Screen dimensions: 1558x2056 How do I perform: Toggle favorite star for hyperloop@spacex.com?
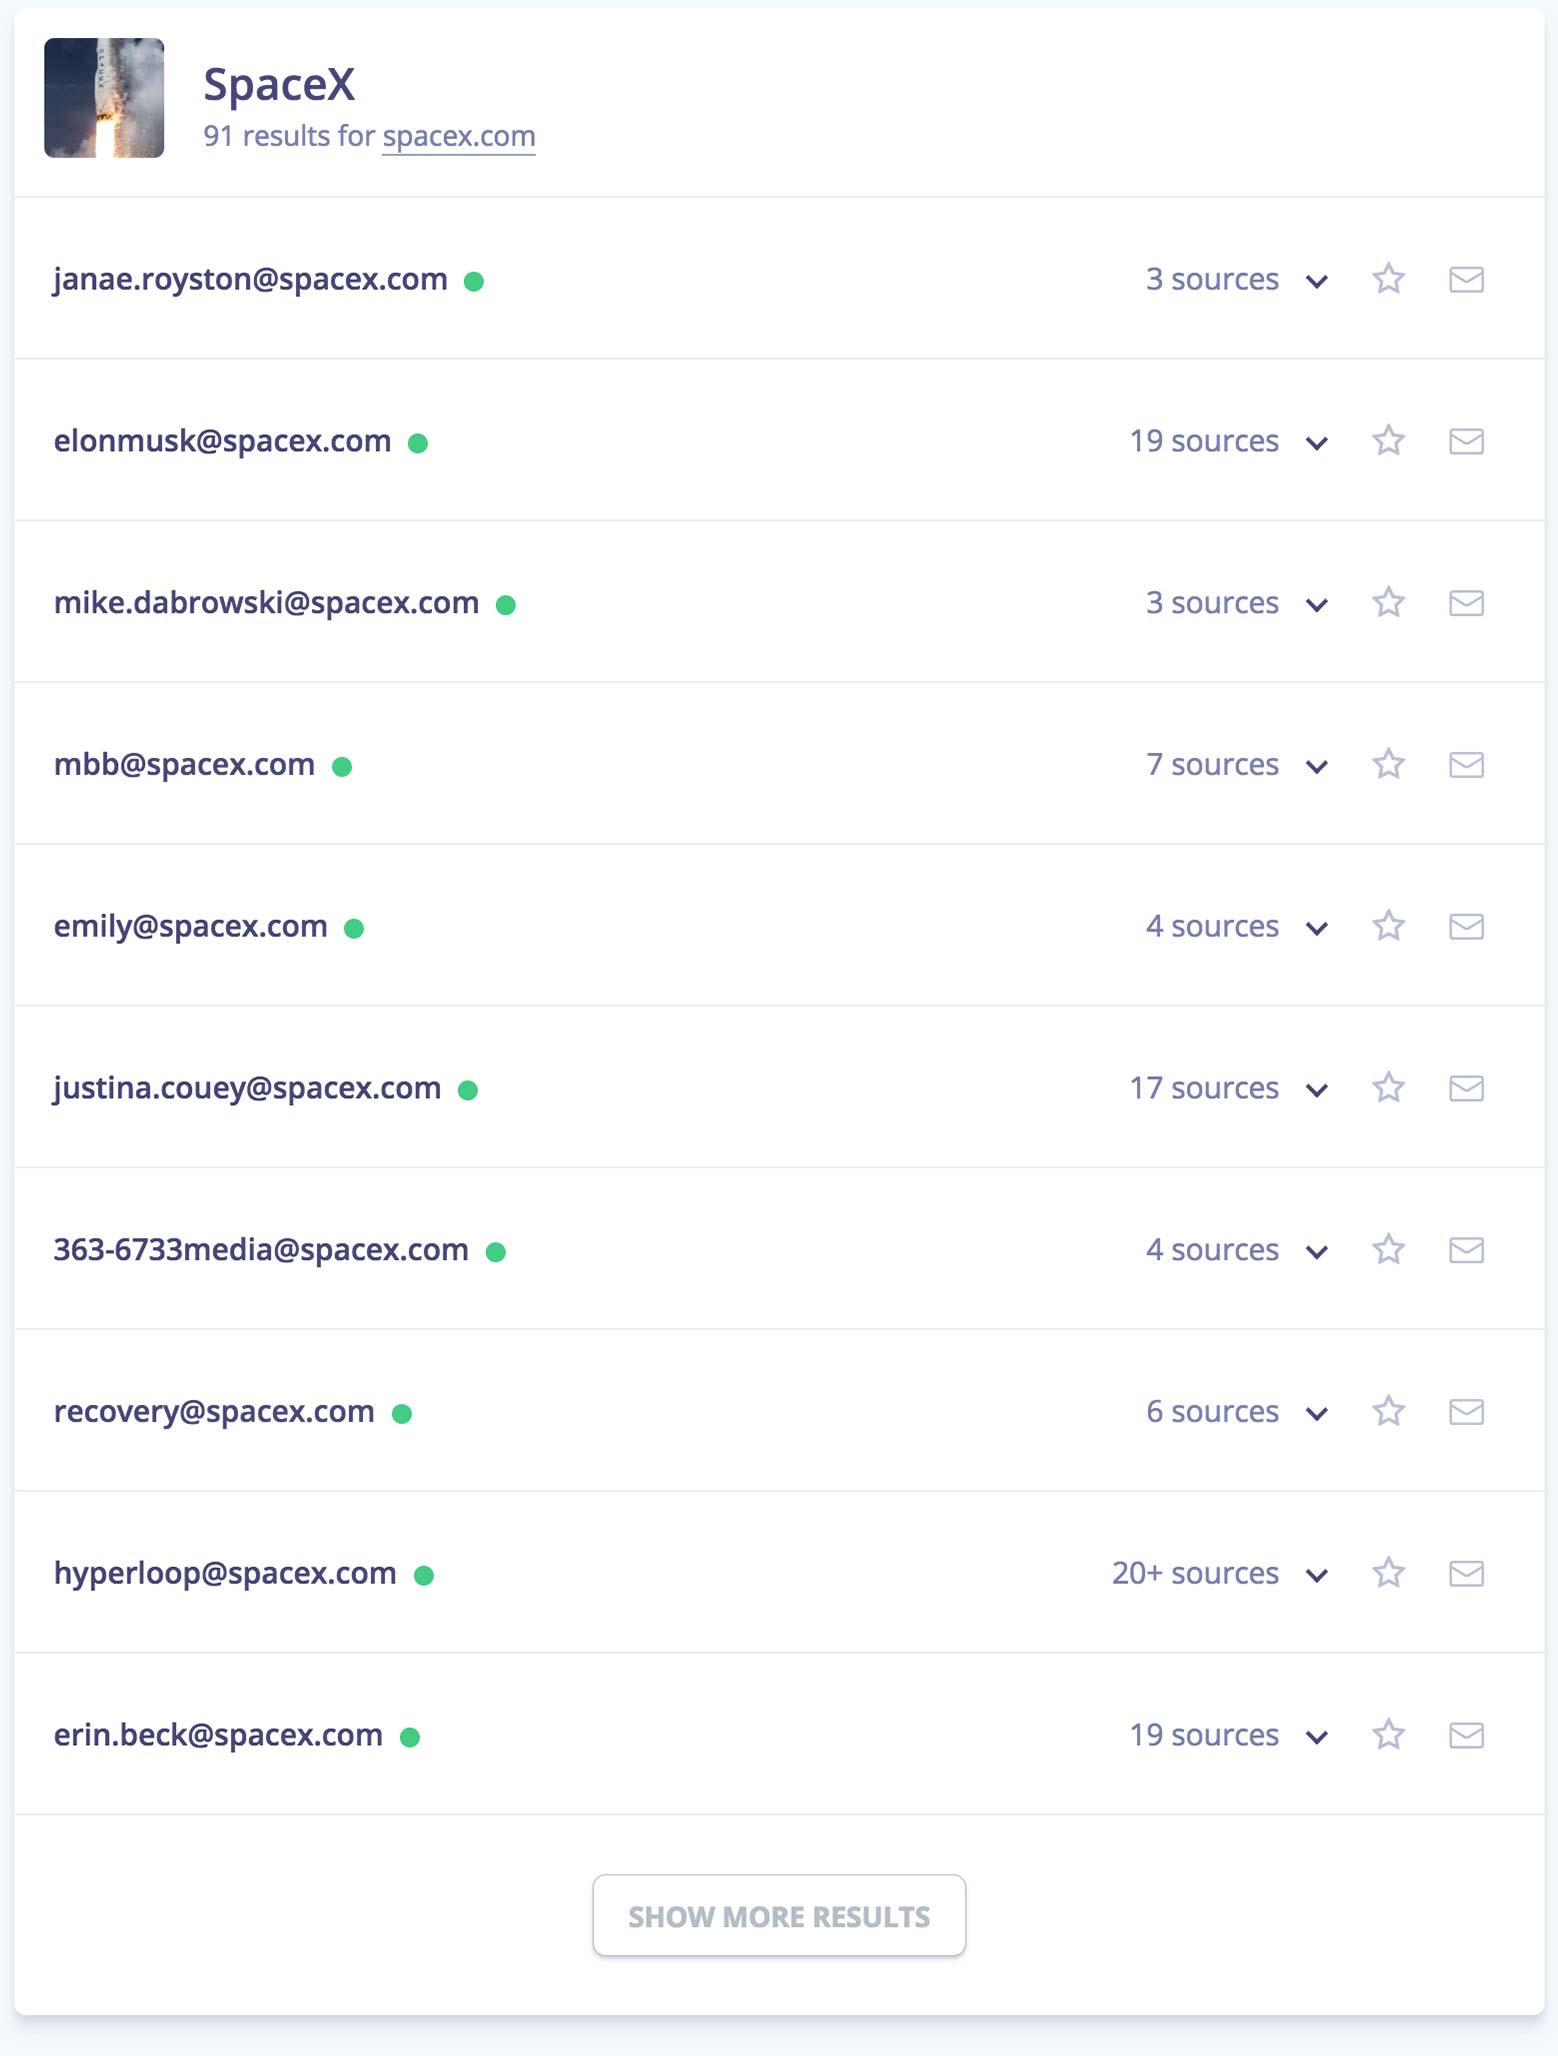pos(1388,1573)
